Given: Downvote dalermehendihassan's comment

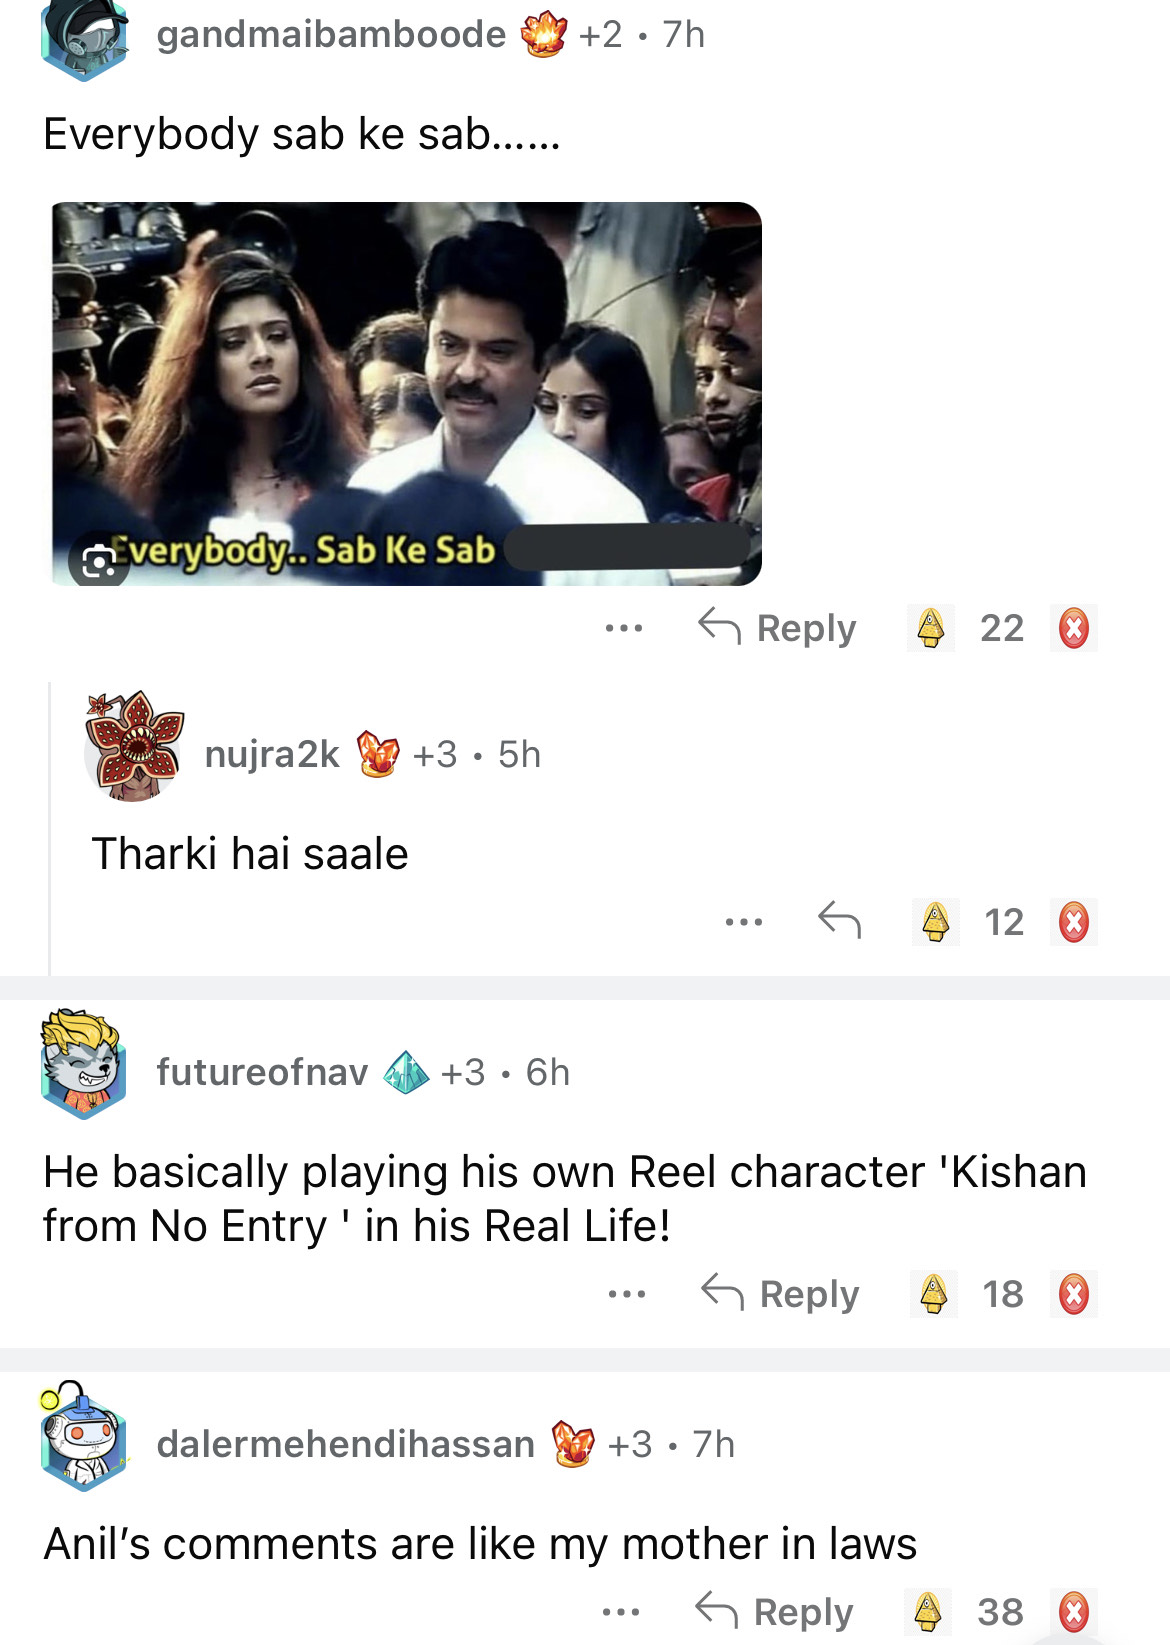Looking at the screenshot, I should coord(1073,1611).
